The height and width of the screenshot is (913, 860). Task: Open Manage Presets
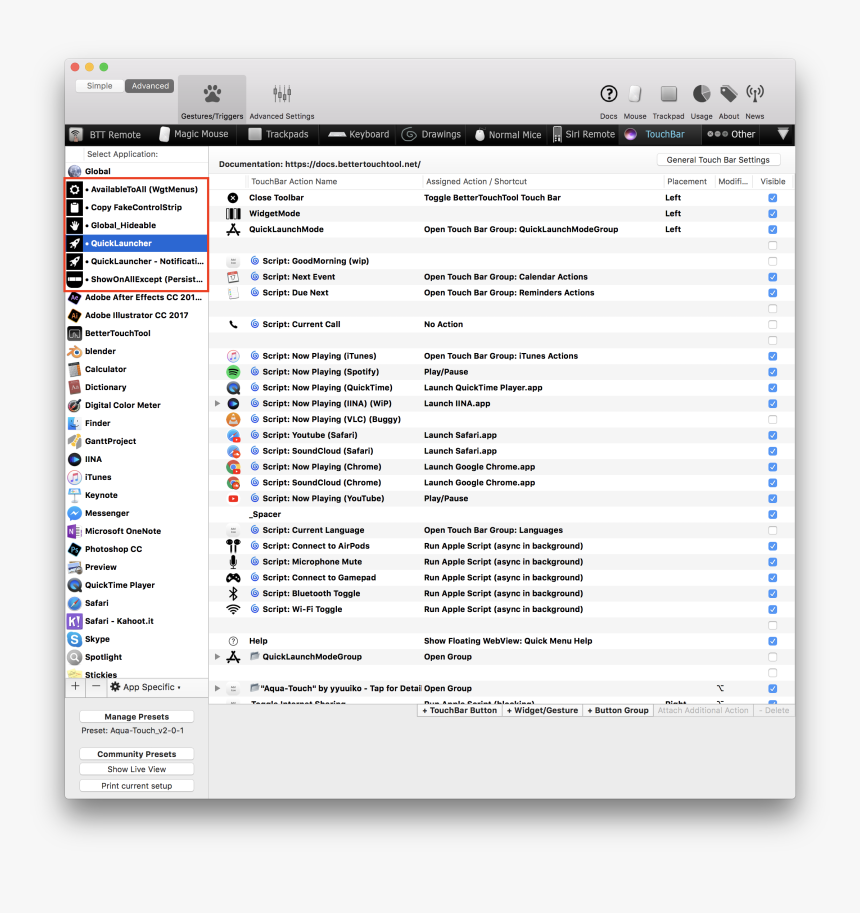point(136,717)
